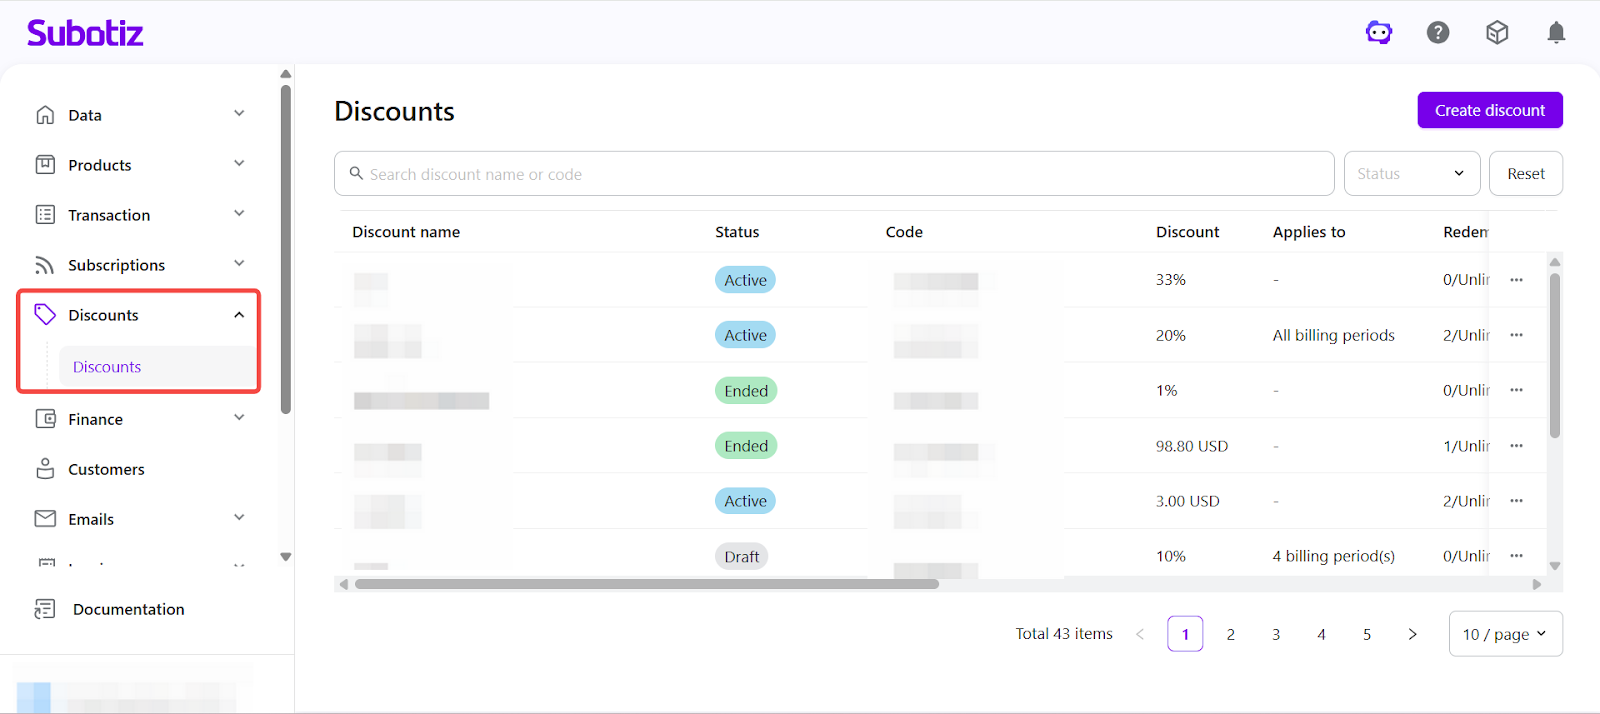This screenshot has height=714, width=1600.
Task: Click the help question mark icon
Action: [x=1438, y=33]
